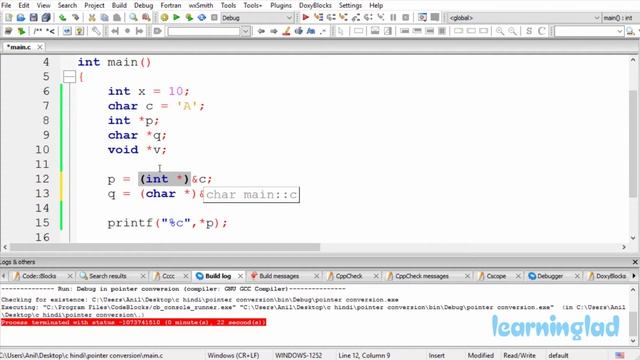Toggle match case Aa in search bar
This screenshot has height=360, width=640.
click(x=311, y=31)
